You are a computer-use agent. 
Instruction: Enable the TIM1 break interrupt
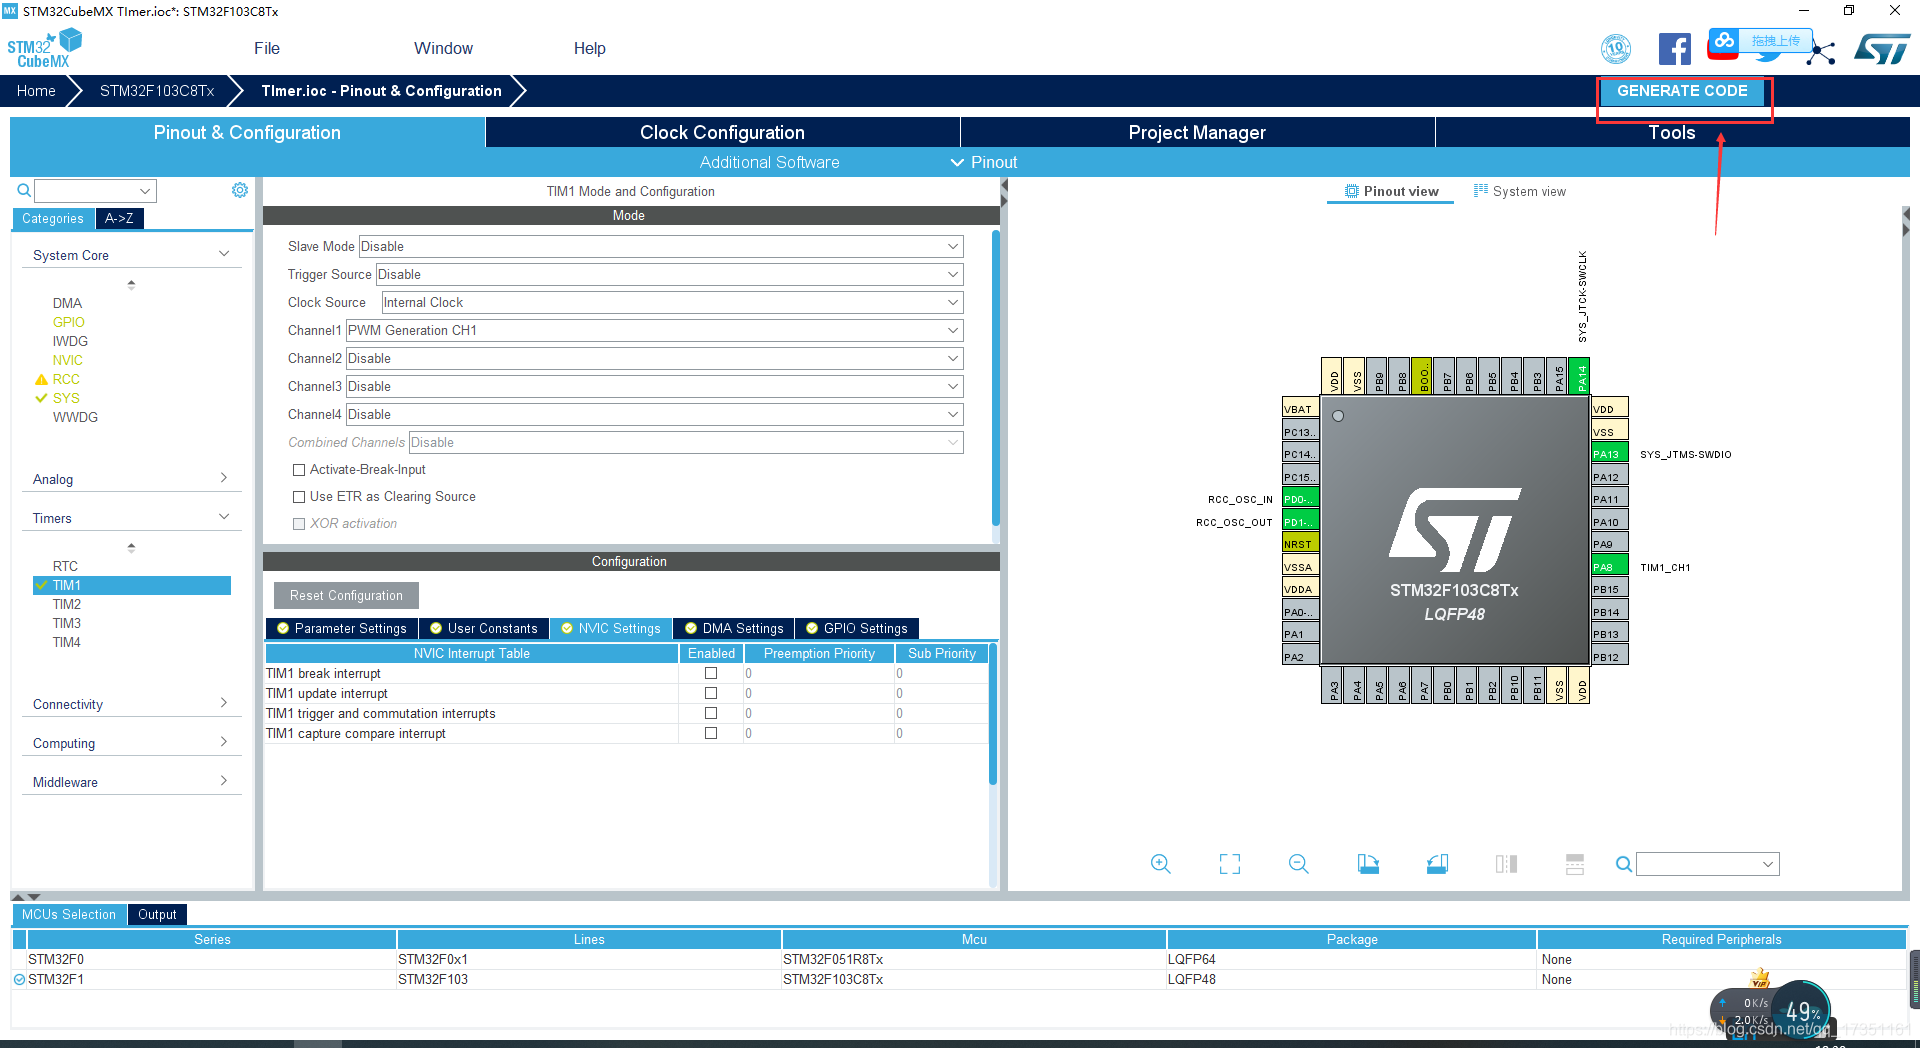coord(711,673)
